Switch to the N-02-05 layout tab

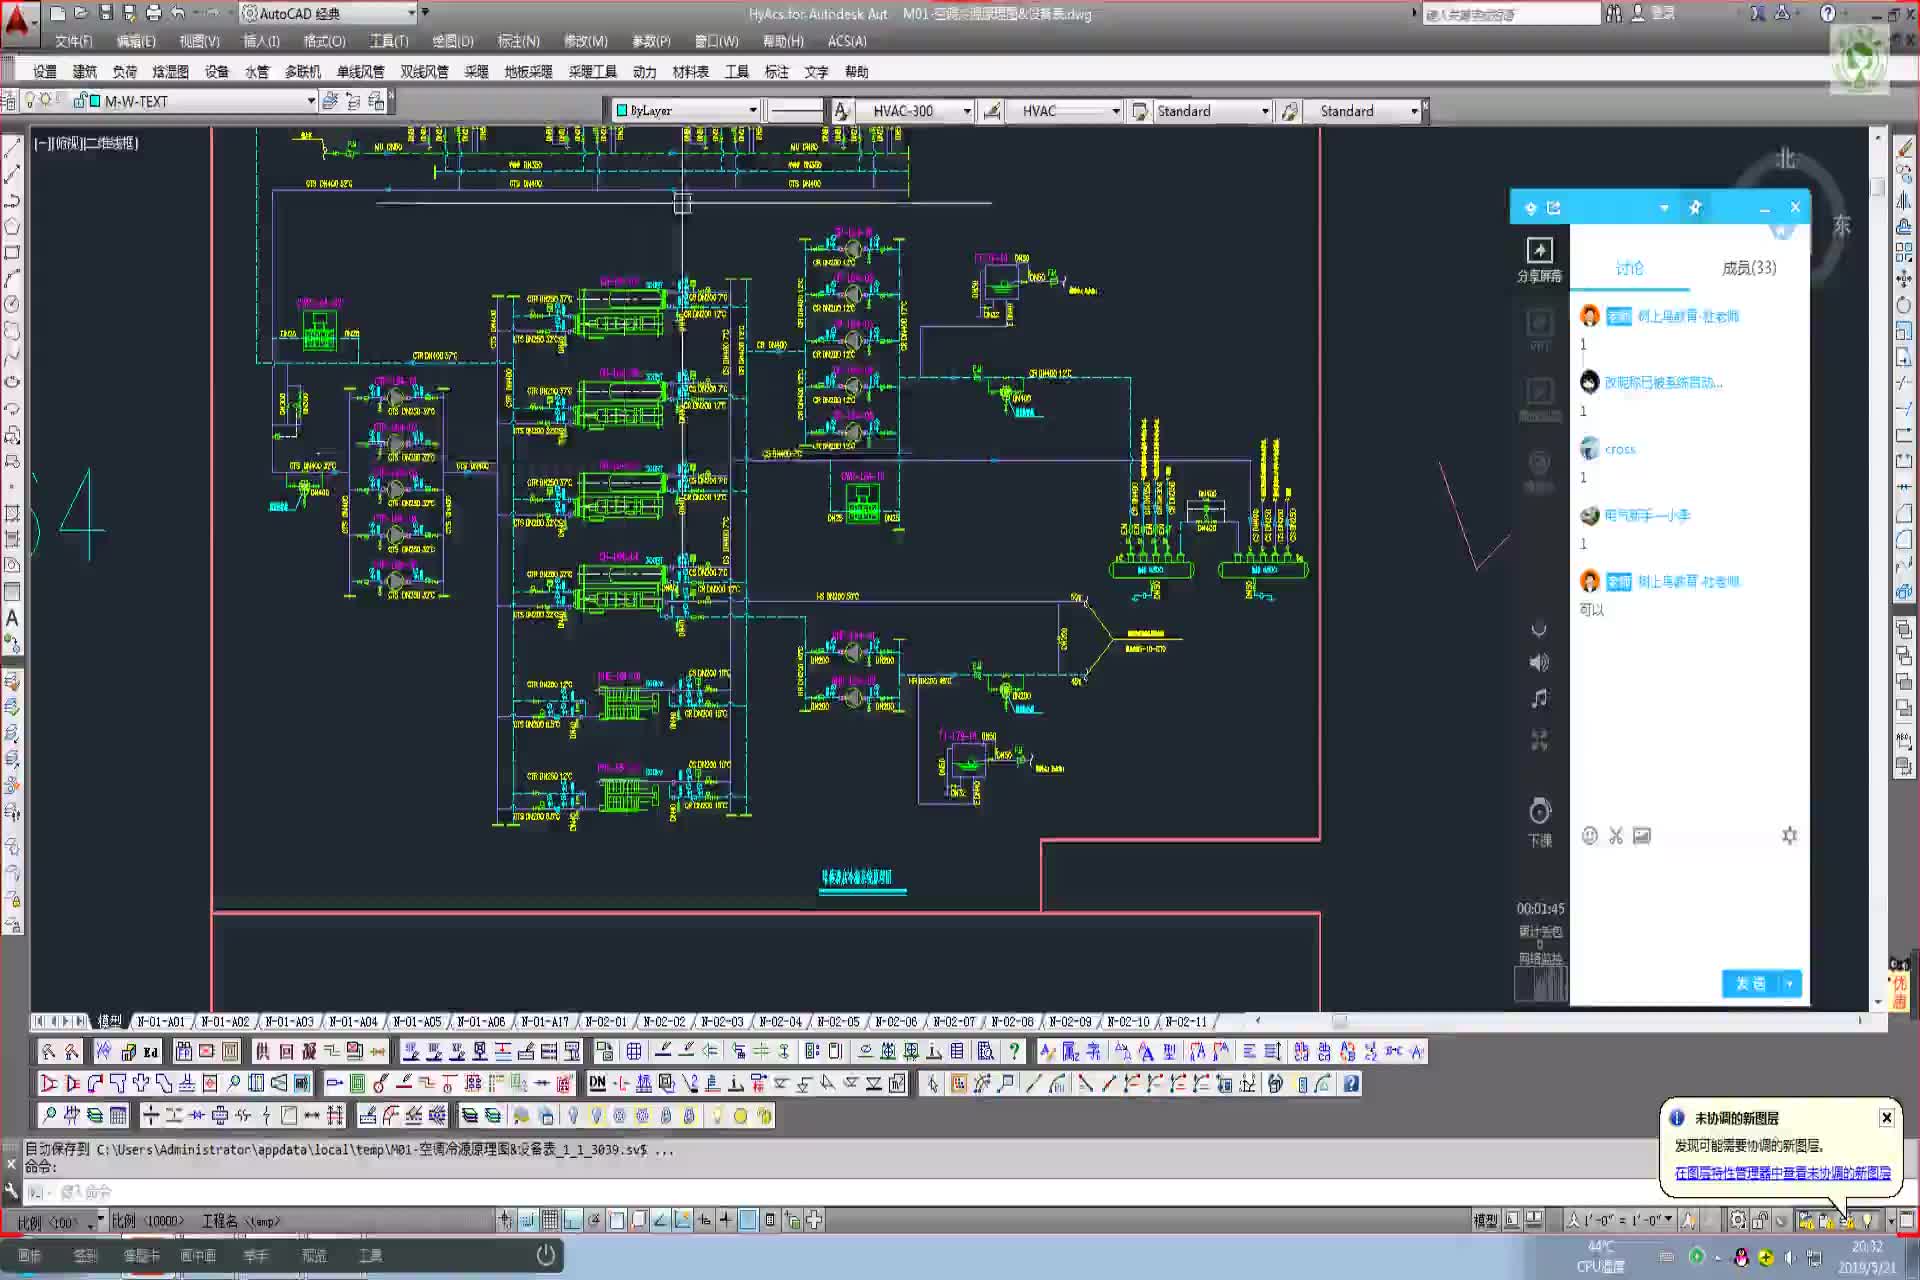(x=838, y=1022)
